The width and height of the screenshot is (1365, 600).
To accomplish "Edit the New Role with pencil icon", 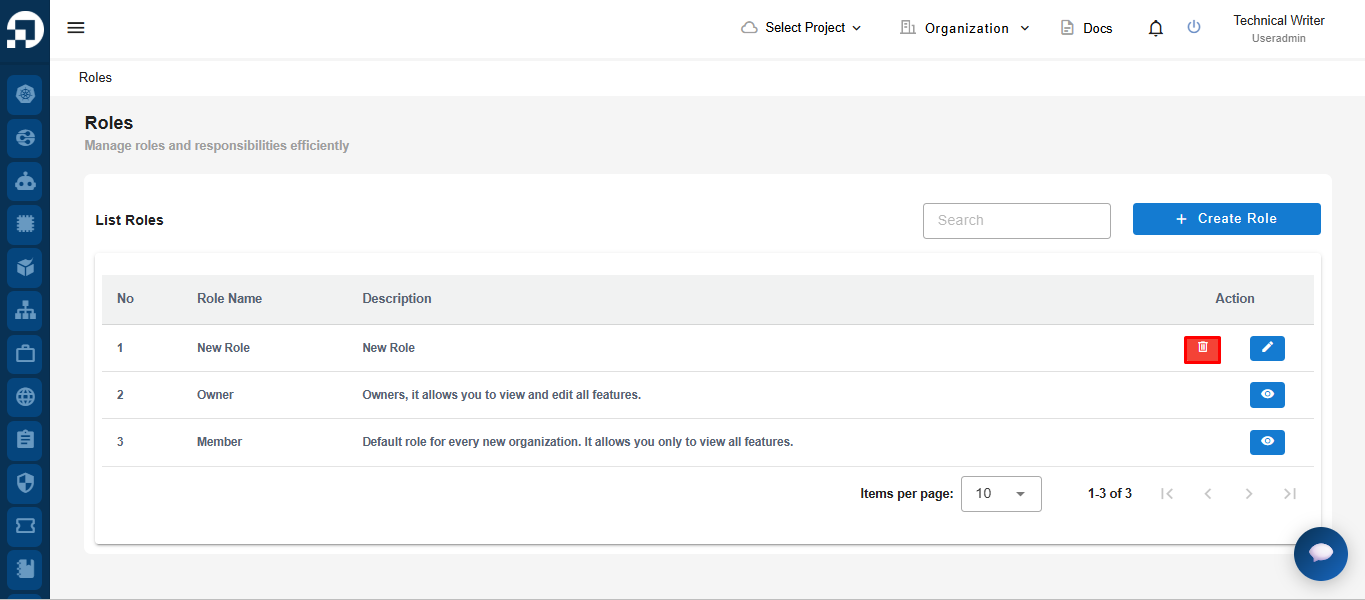I will (x=1267, y=348).
